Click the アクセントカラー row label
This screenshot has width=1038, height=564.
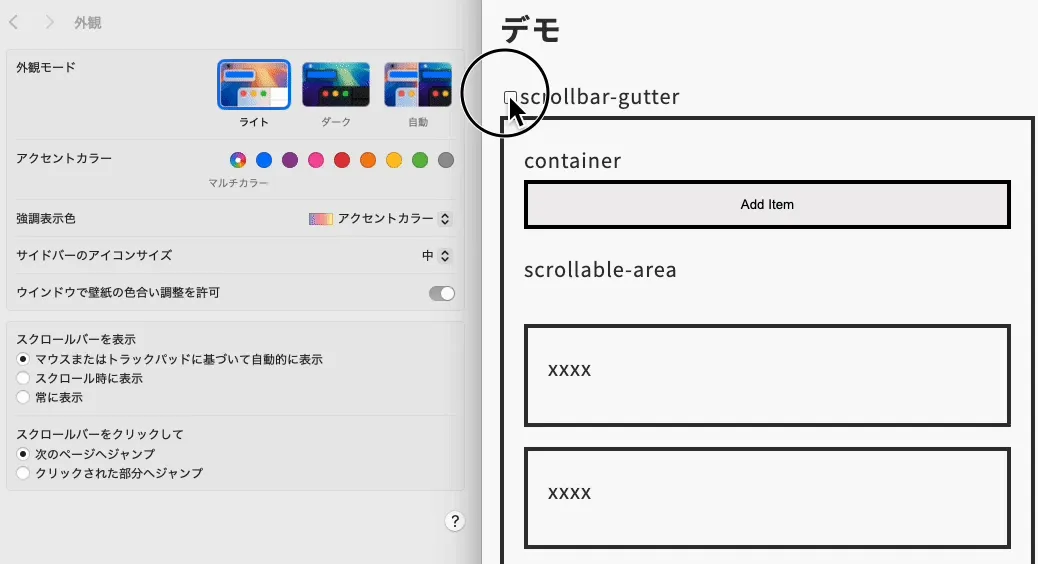(64, 159)
